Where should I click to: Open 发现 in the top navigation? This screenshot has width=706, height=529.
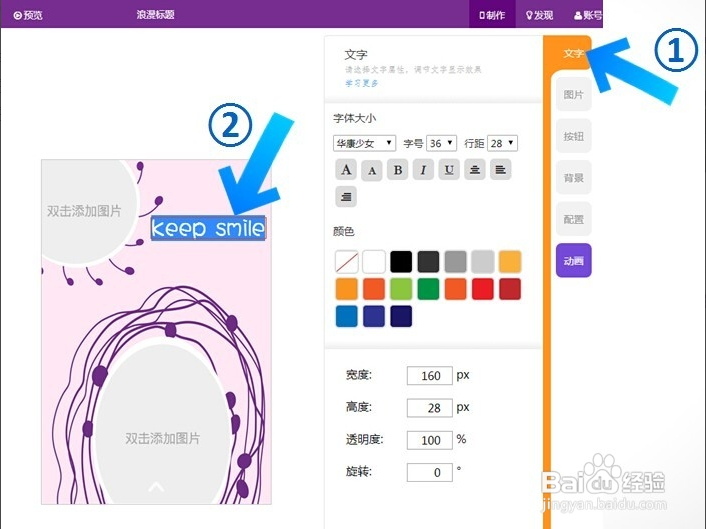(x=539, y=15)
